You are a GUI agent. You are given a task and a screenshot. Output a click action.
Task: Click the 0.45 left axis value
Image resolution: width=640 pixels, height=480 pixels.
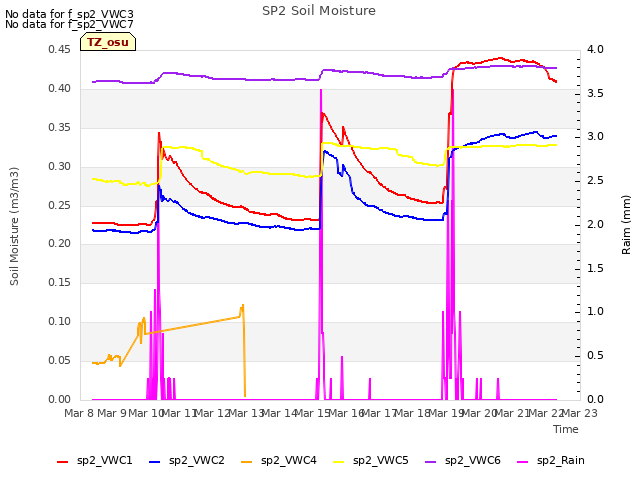[x=60, y=49]
